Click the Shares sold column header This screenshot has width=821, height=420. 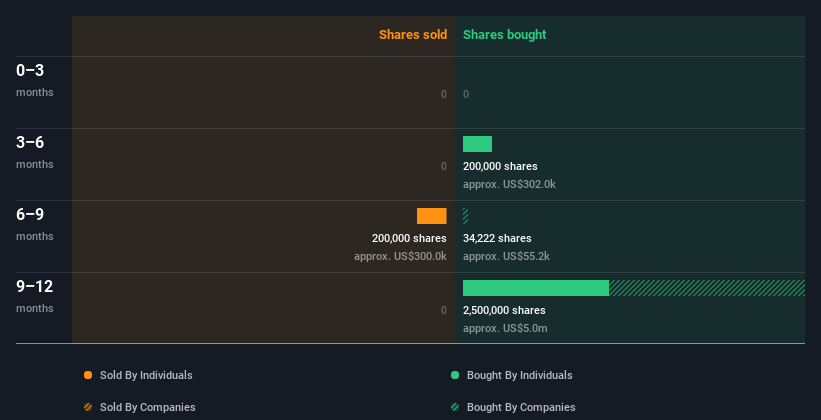pyautogui.click(x=413, y=35)
